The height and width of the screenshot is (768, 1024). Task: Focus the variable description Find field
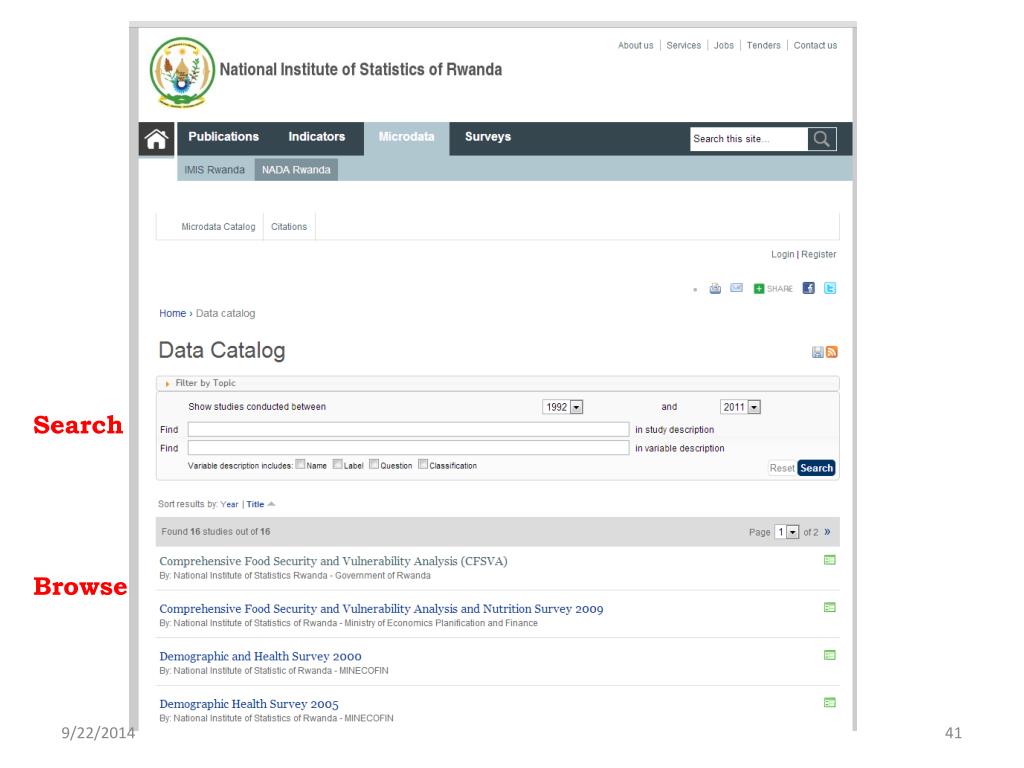408,447
